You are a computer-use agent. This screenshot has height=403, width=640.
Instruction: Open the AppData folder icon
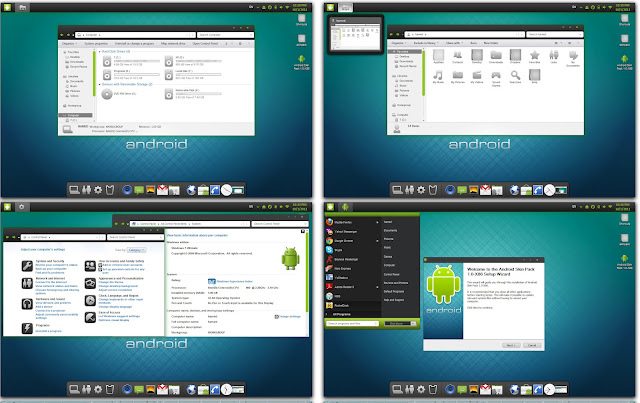[x=438, y=56]
